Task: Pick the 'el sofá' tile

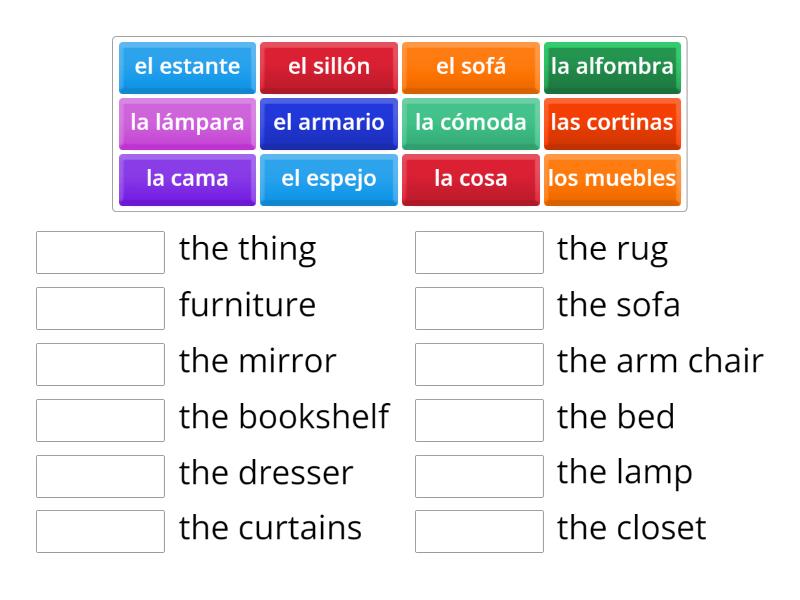Action: click(x=470, y=67)
